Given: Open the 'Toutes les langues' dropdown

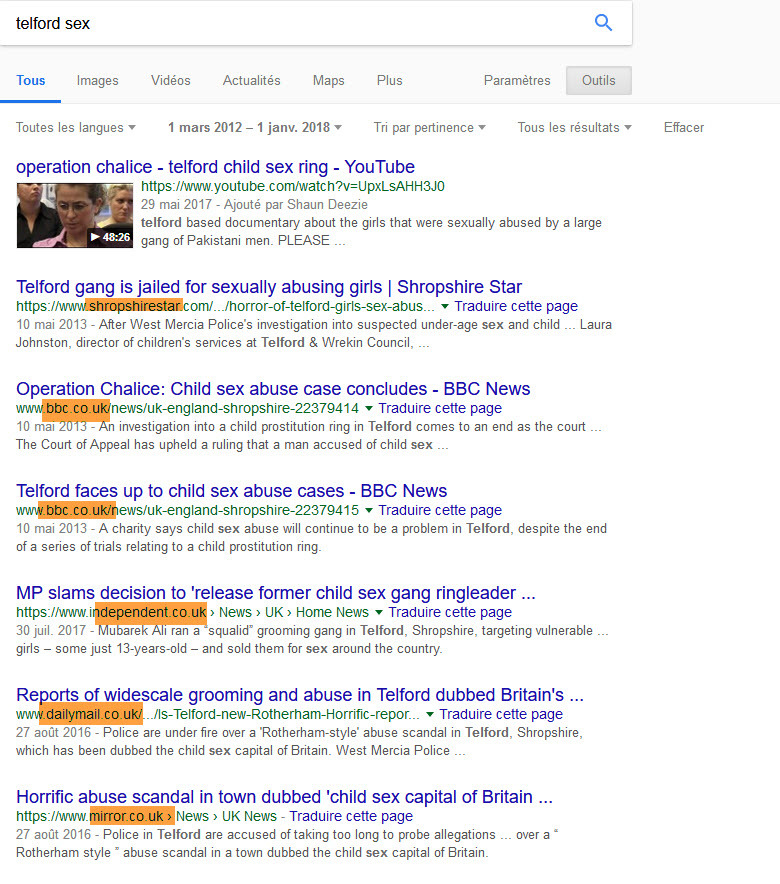Looking at the screenshot, I should click(76, 127).
